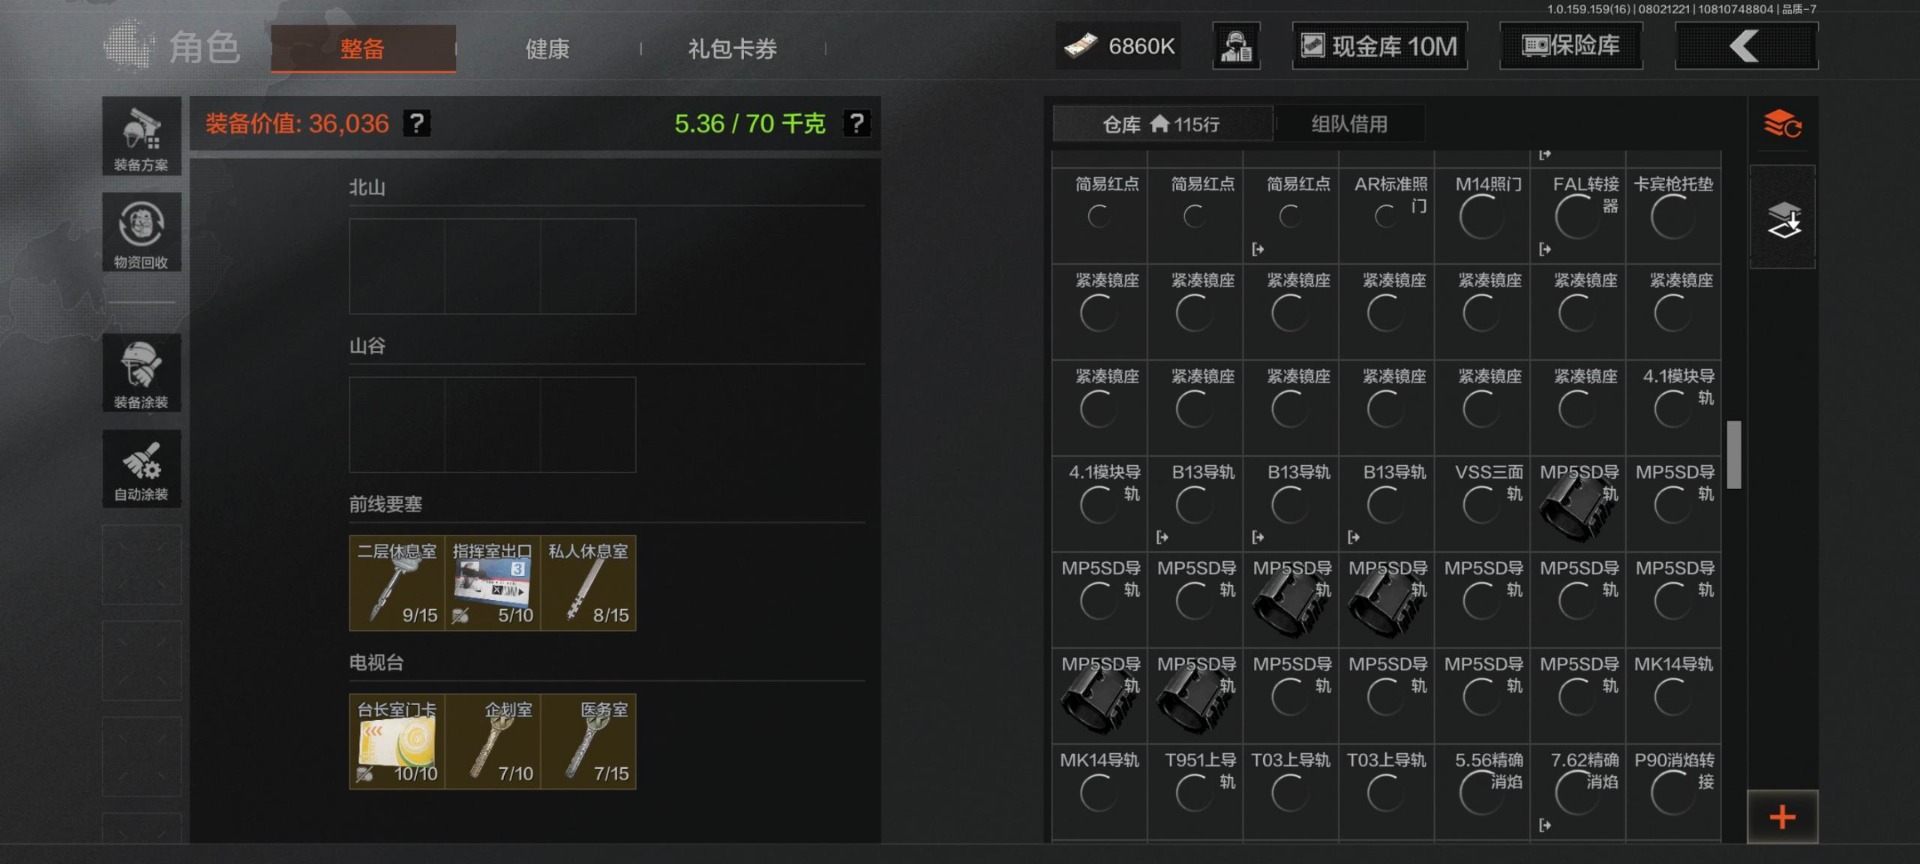Open the 保险库 button
The width and height of the screenshot is (1920, 864).
tap(1571, 46)
